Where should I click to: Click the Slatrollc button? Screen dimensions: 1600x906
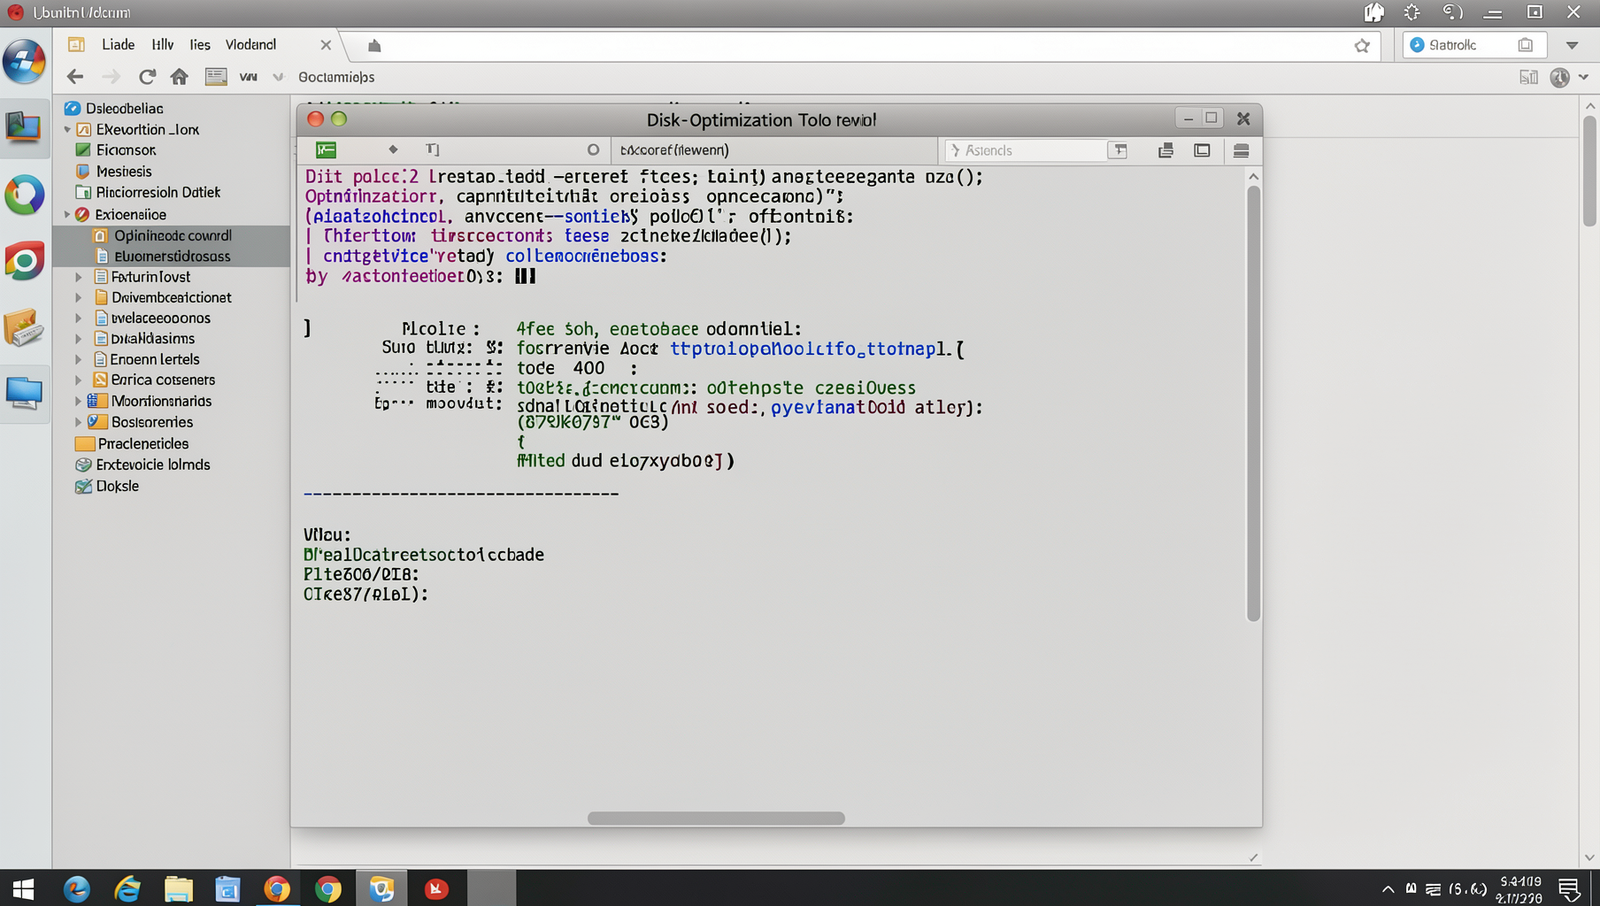point(1475,45)
